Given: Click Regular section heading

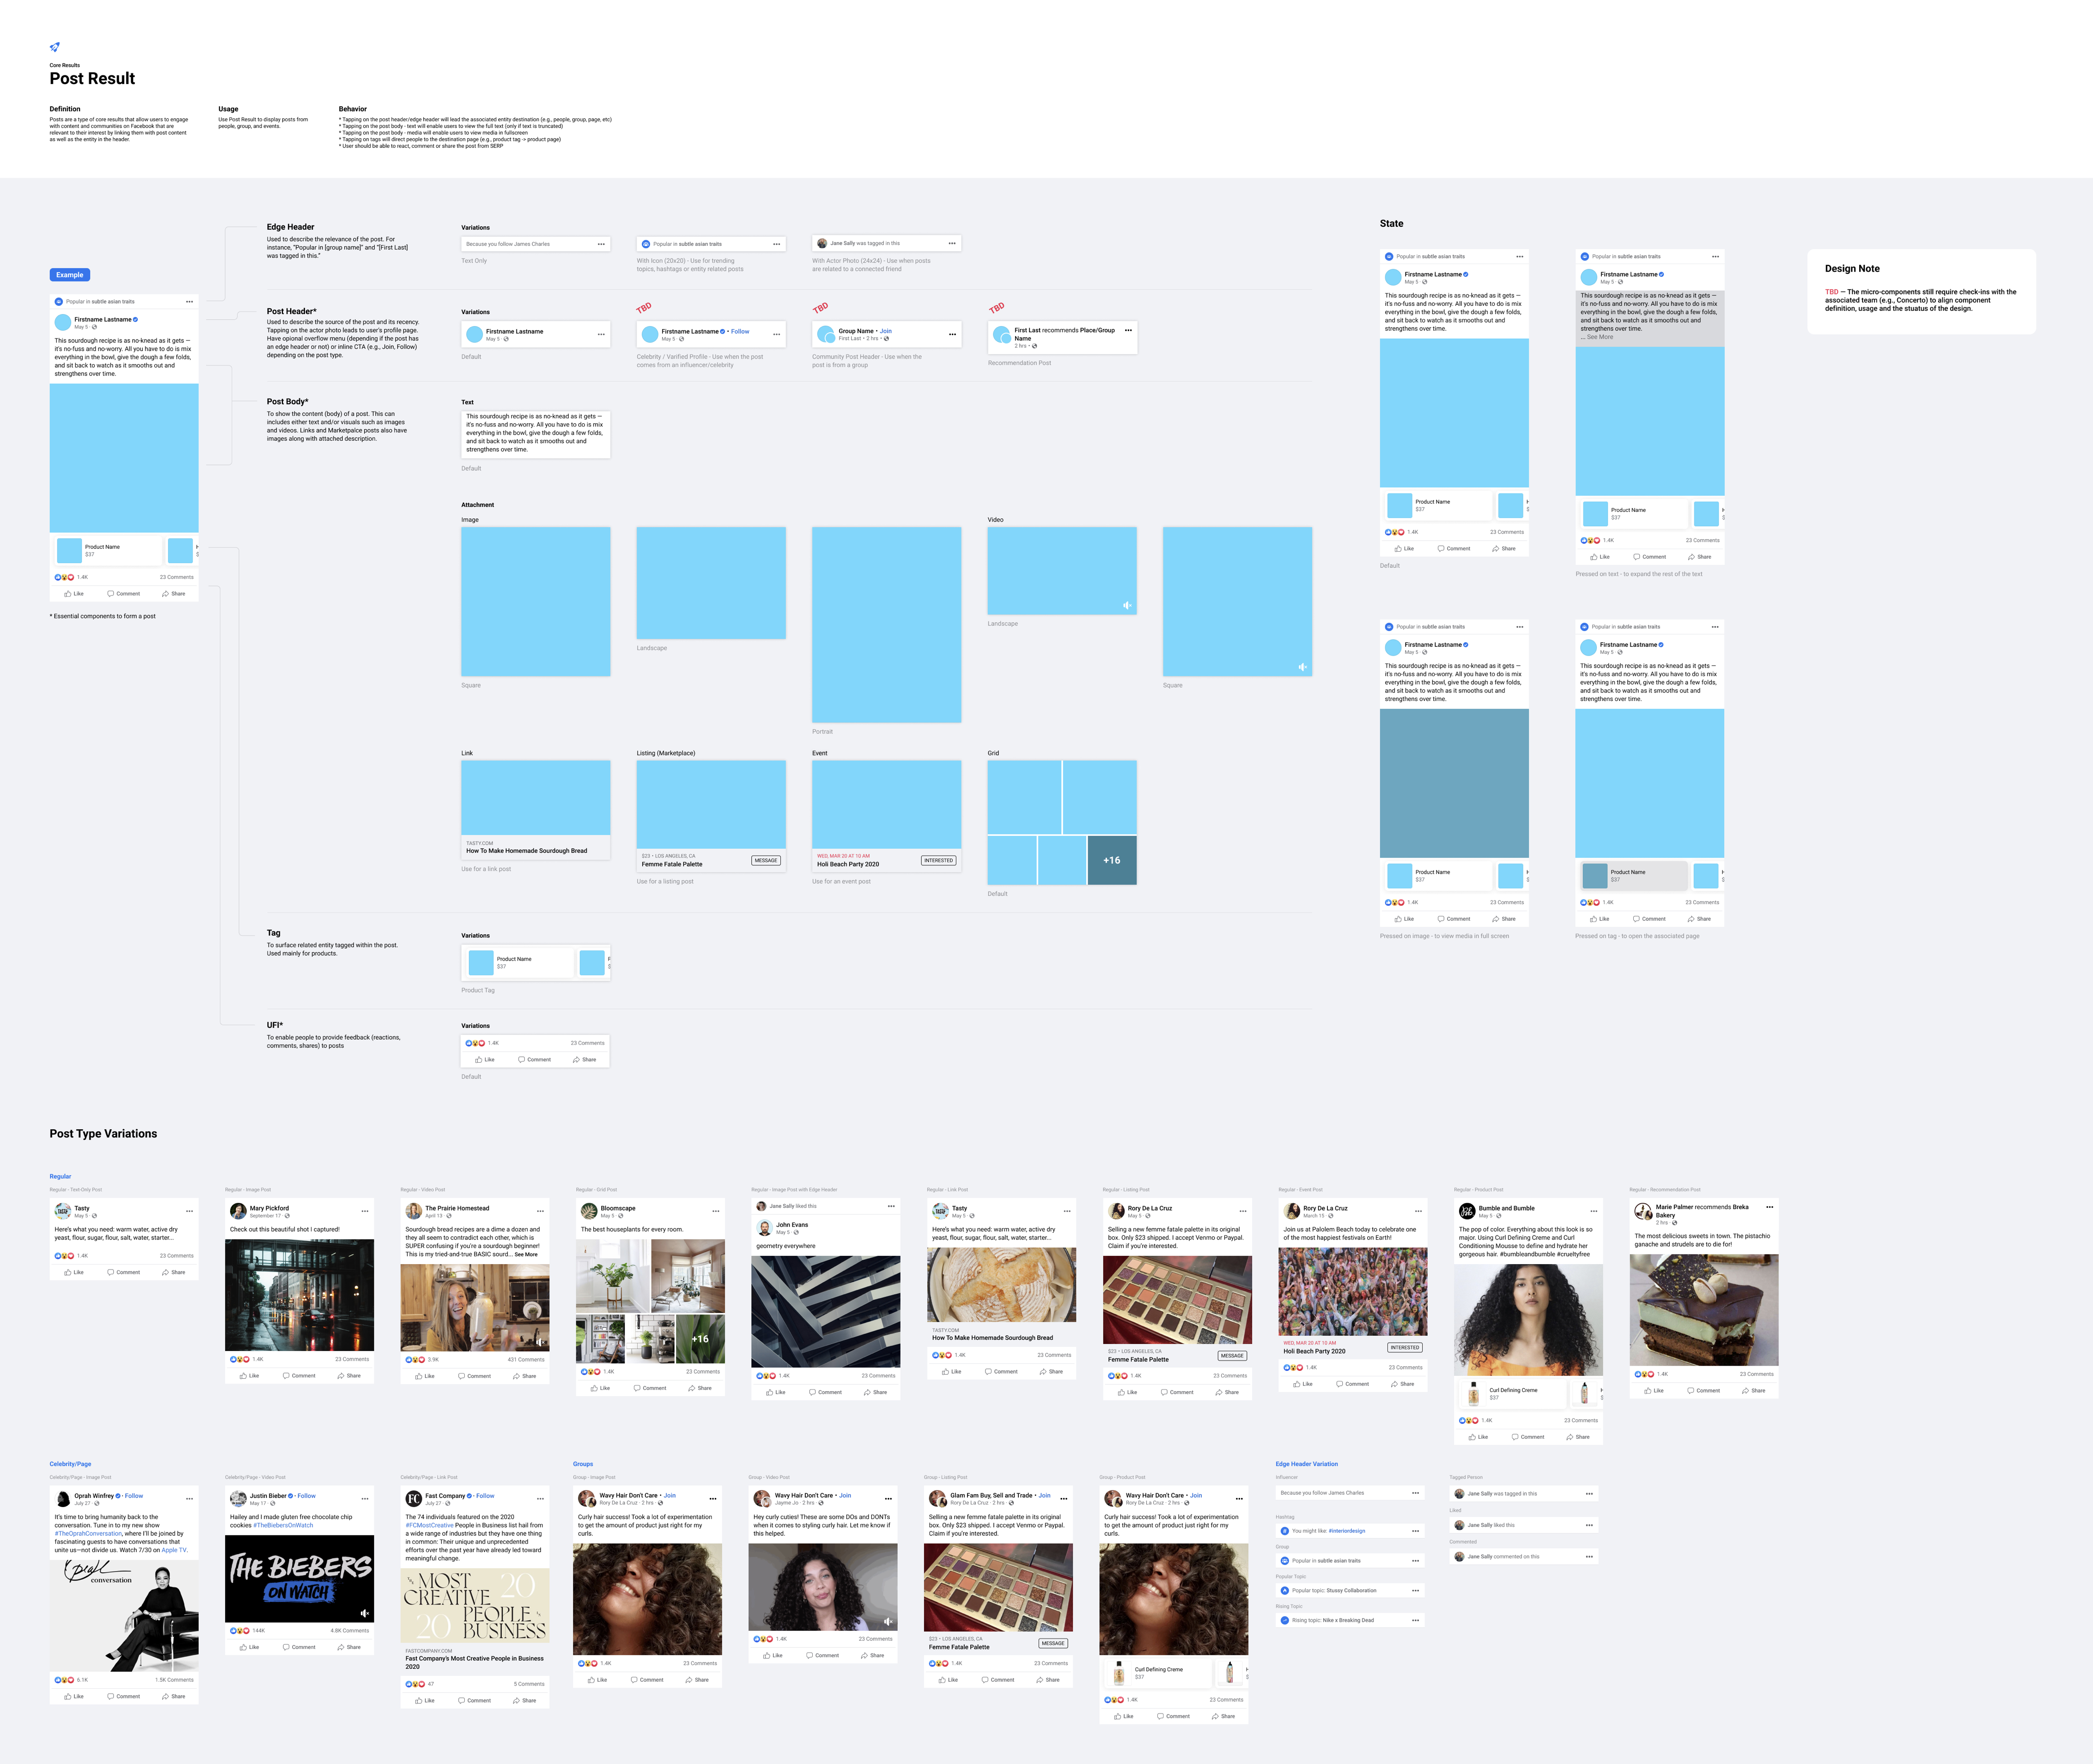Looking at the screenshot, I should 61,1177.
